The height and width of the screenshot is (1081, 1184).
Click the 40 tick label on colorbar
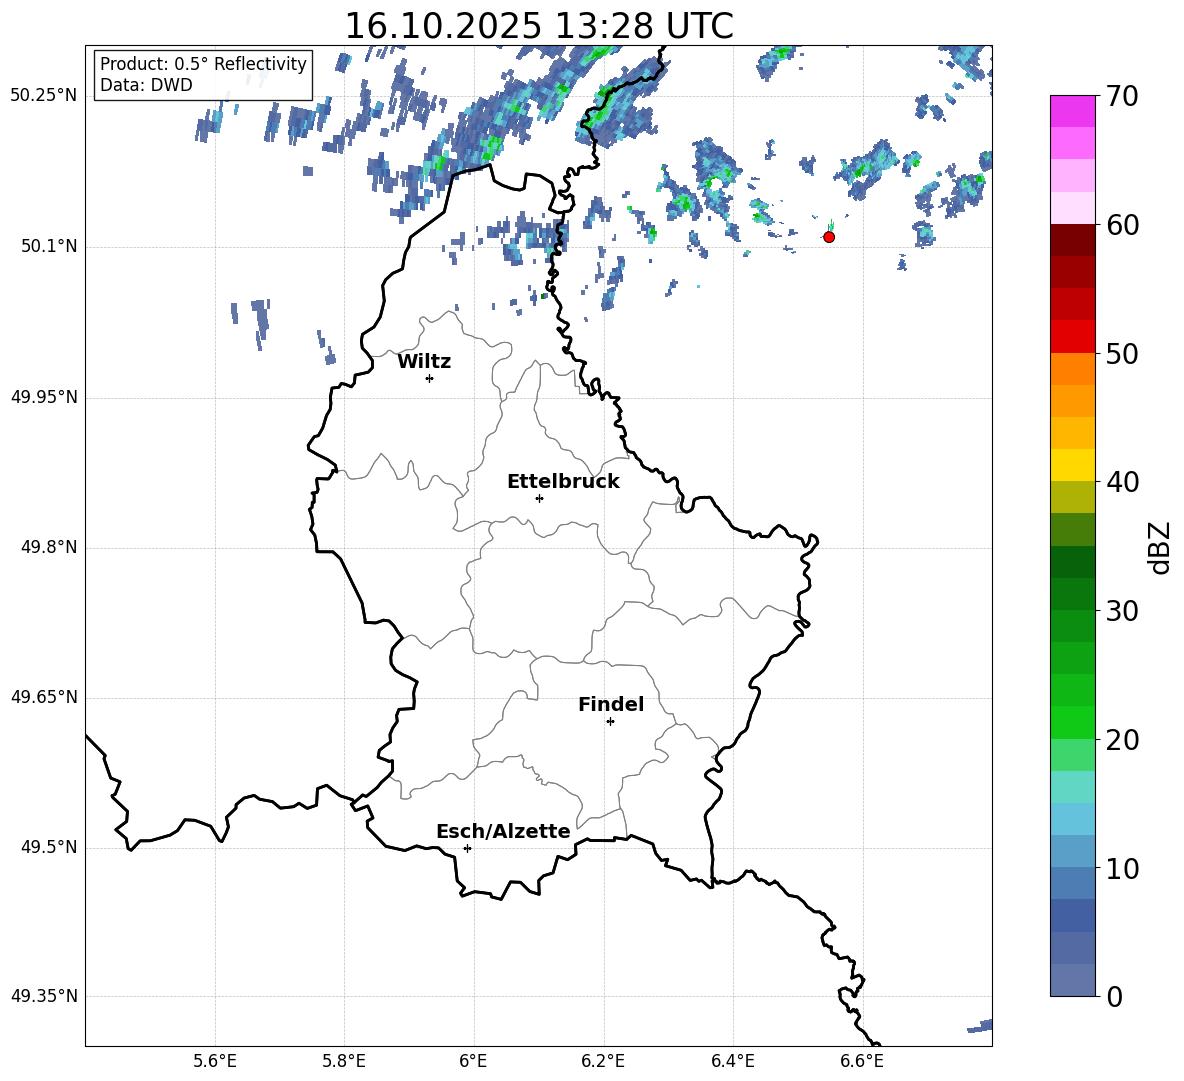[1123, 482]
